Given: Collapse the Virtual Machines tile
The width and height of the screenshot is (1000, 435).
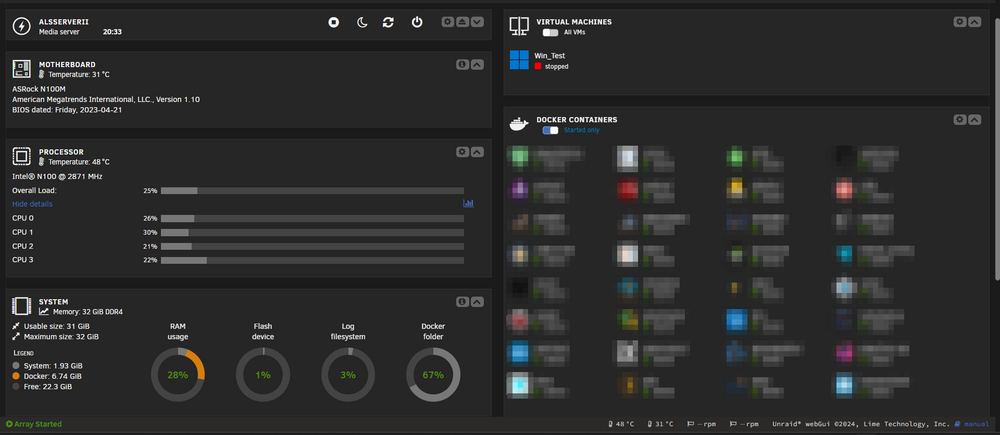Looking at the screenshot, I should point(974,22).
